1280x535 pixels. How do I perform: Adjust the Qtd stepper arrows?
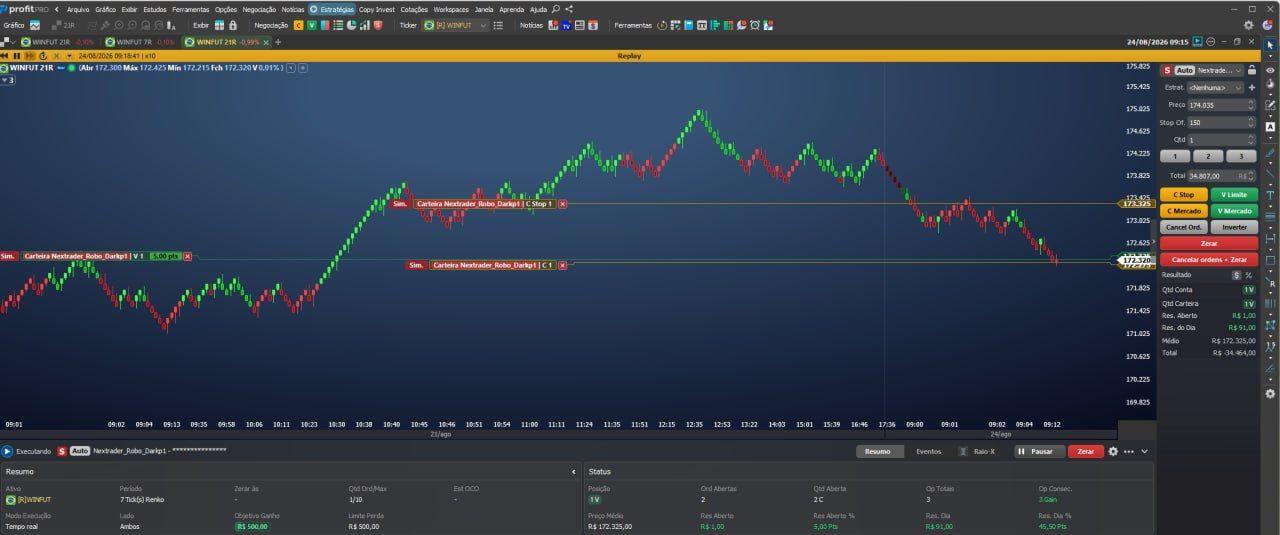1250,140
